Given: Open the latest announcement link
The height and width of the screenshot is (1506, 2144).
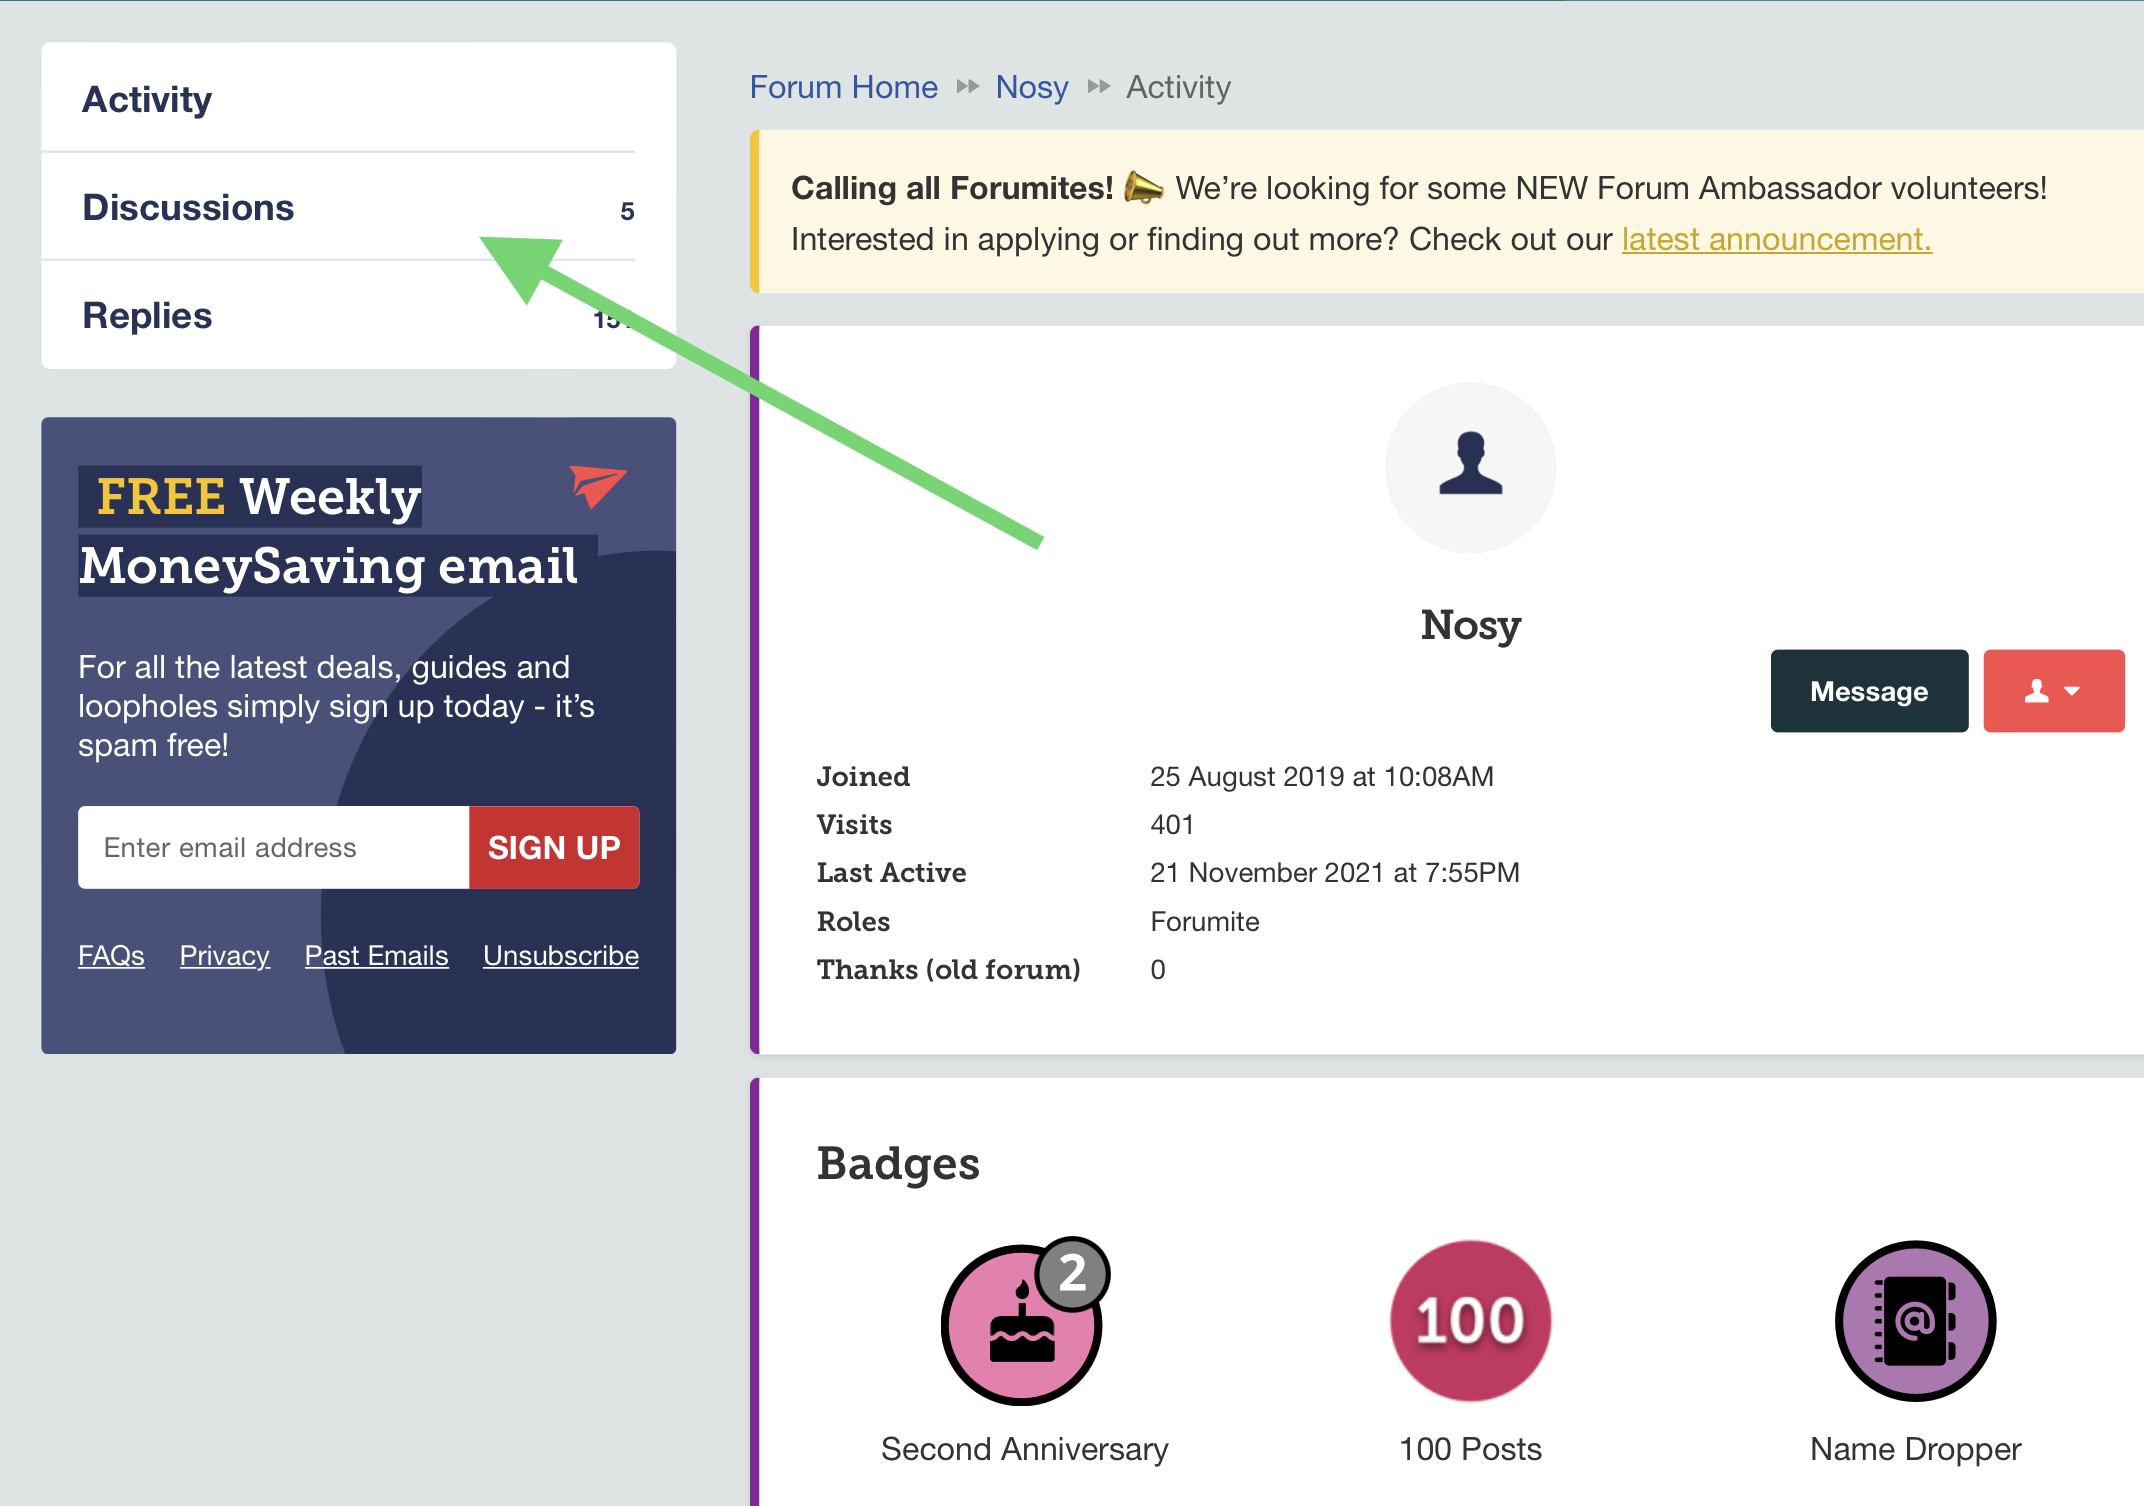Looking at the screenshot, I should click(1775, 239).
